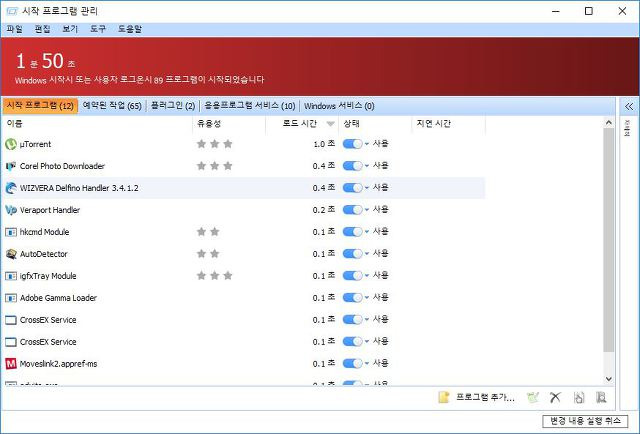This screenshot has width=640, height=434.
Task: Open µTorrent's status dropdown arrow
Action: 367,144
